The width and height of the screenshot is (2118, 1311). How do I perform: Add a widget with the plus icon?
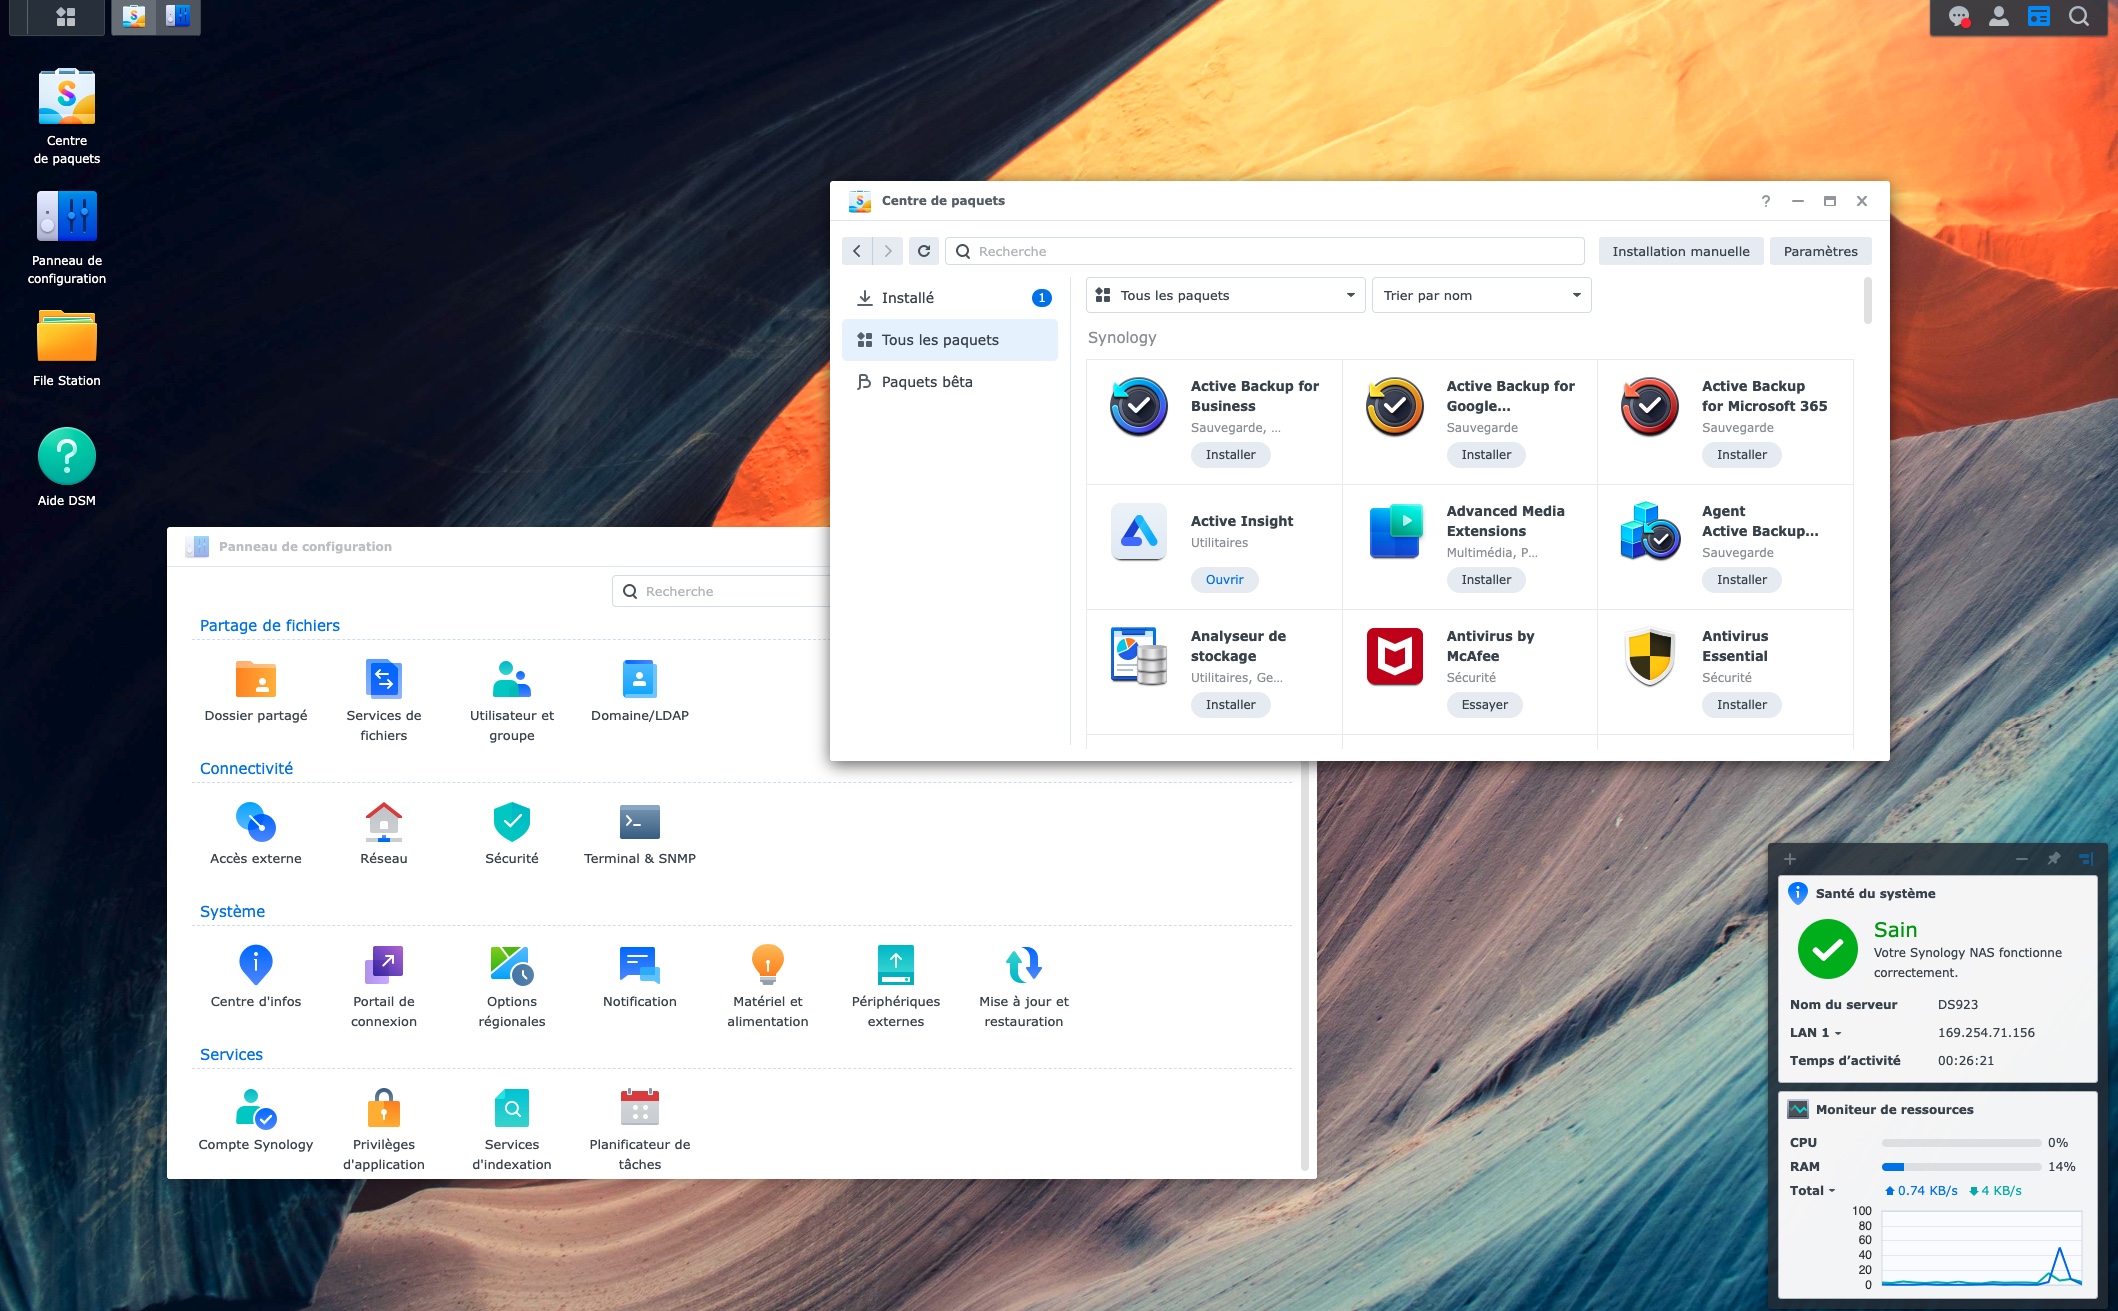click(1790, 859)
